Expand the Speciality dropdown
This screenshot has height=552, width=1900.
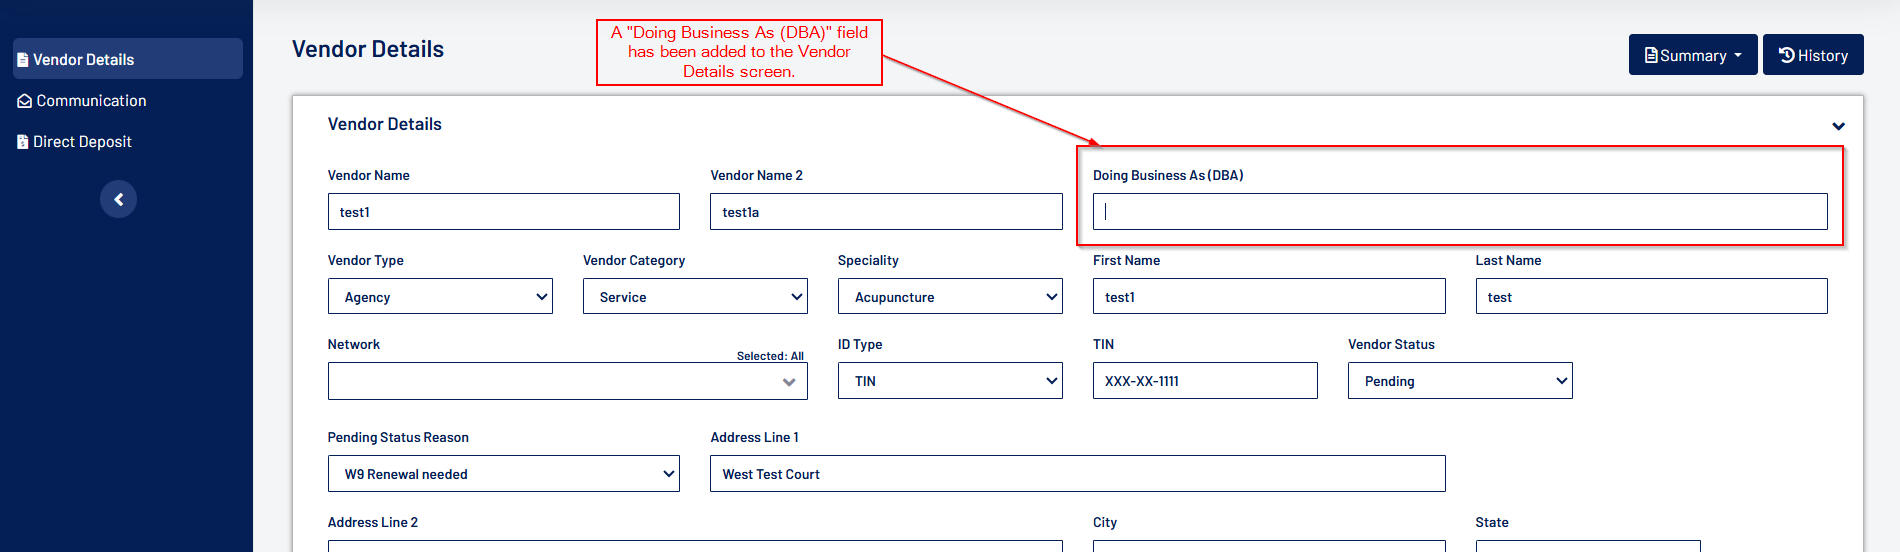(x=950, y=297)
